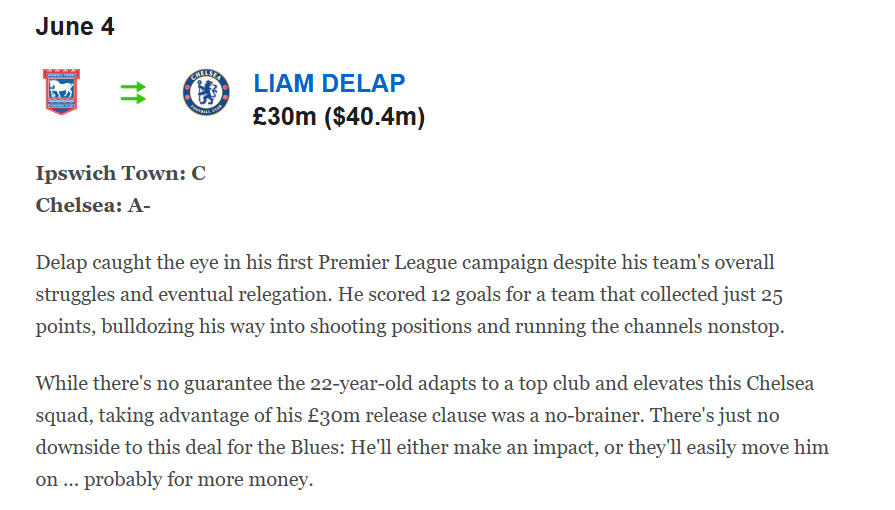Image resolution: width=895 pixels, height=510 pixels.
Task: Click the green double-arrow transfer icon
Action: click(x=133, y=93)
